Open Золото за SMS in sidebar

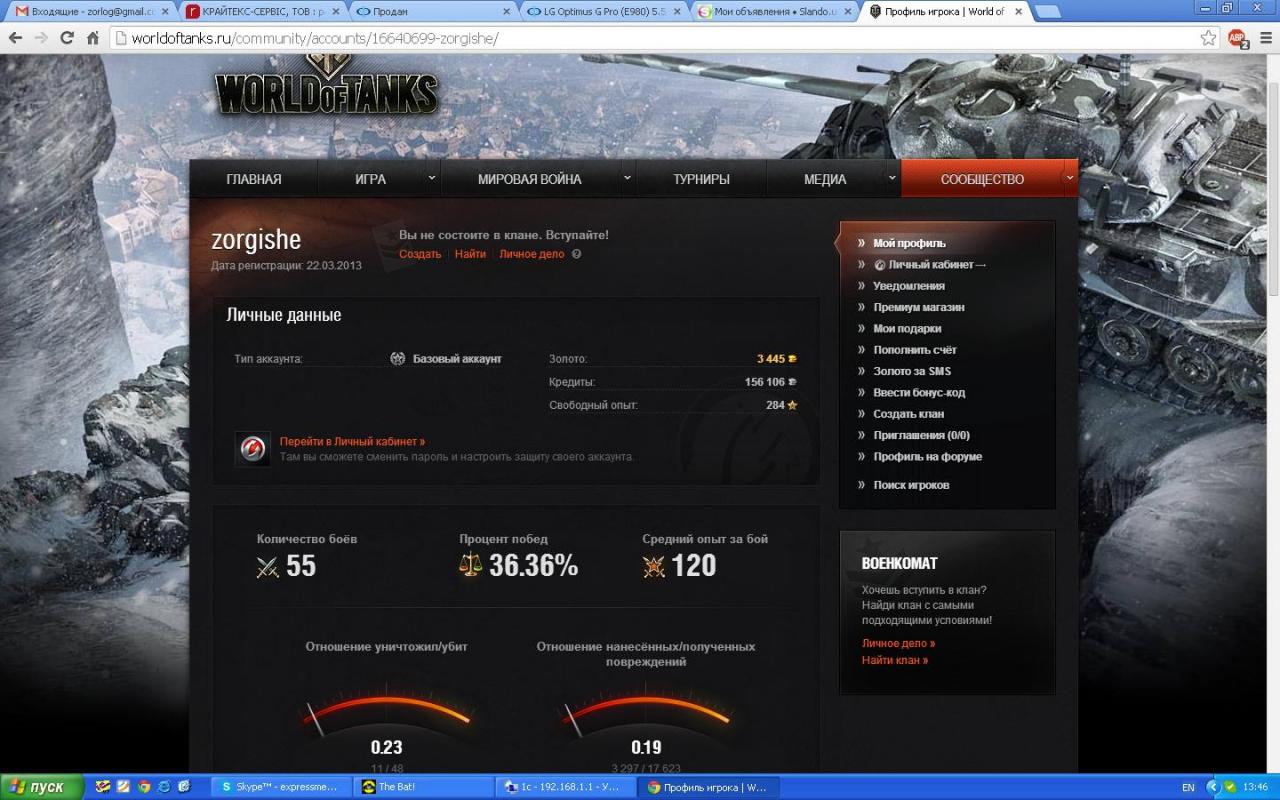[x=912, y=371]
